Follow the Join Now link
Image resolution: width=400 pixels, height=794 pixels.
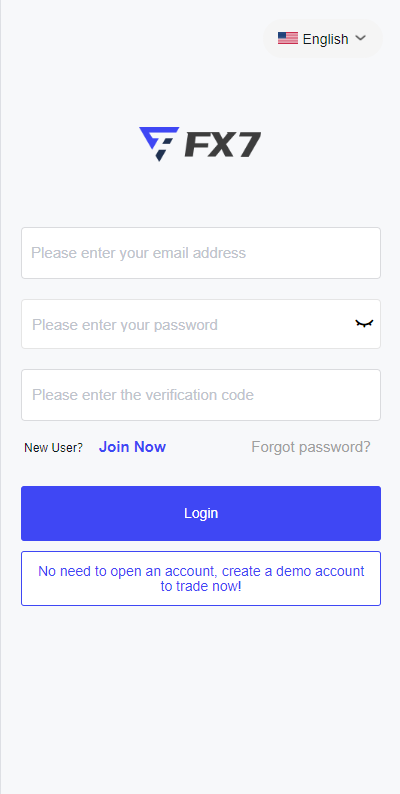132,447
